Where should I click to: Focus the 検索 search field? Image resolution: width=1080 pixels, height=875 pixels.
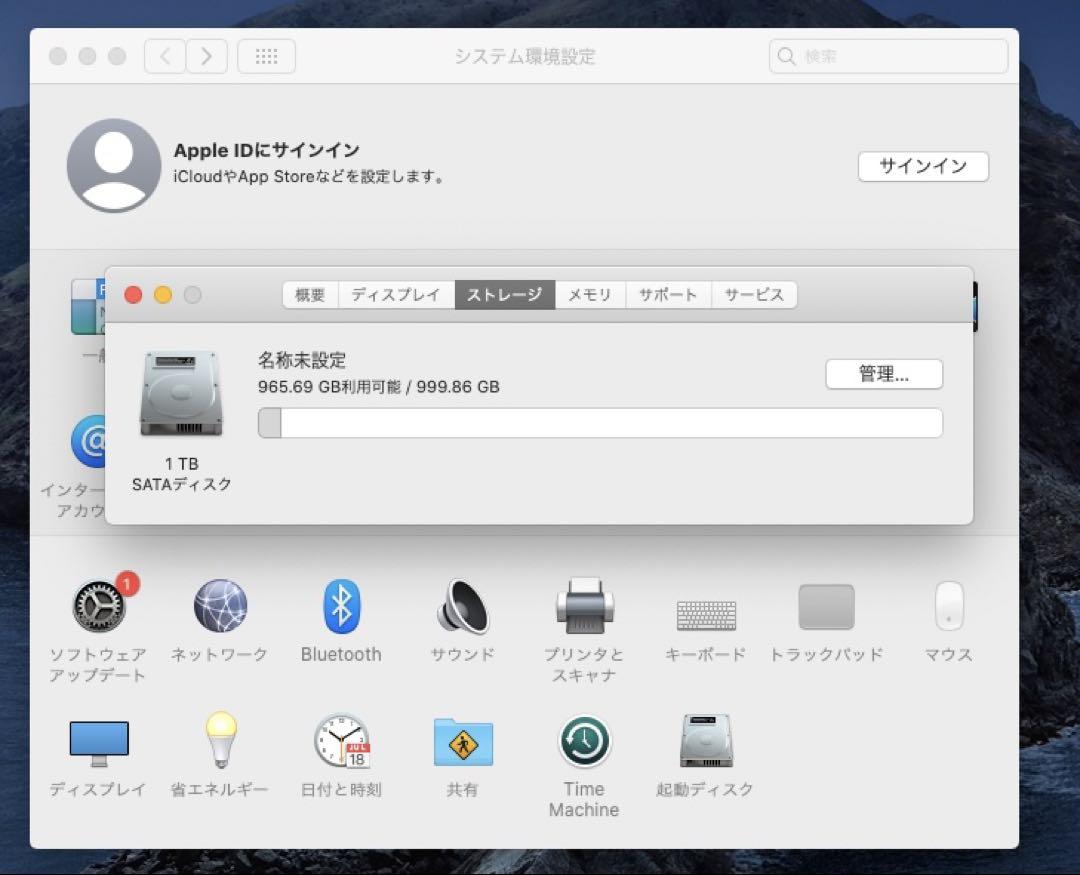tap(889, 56)
